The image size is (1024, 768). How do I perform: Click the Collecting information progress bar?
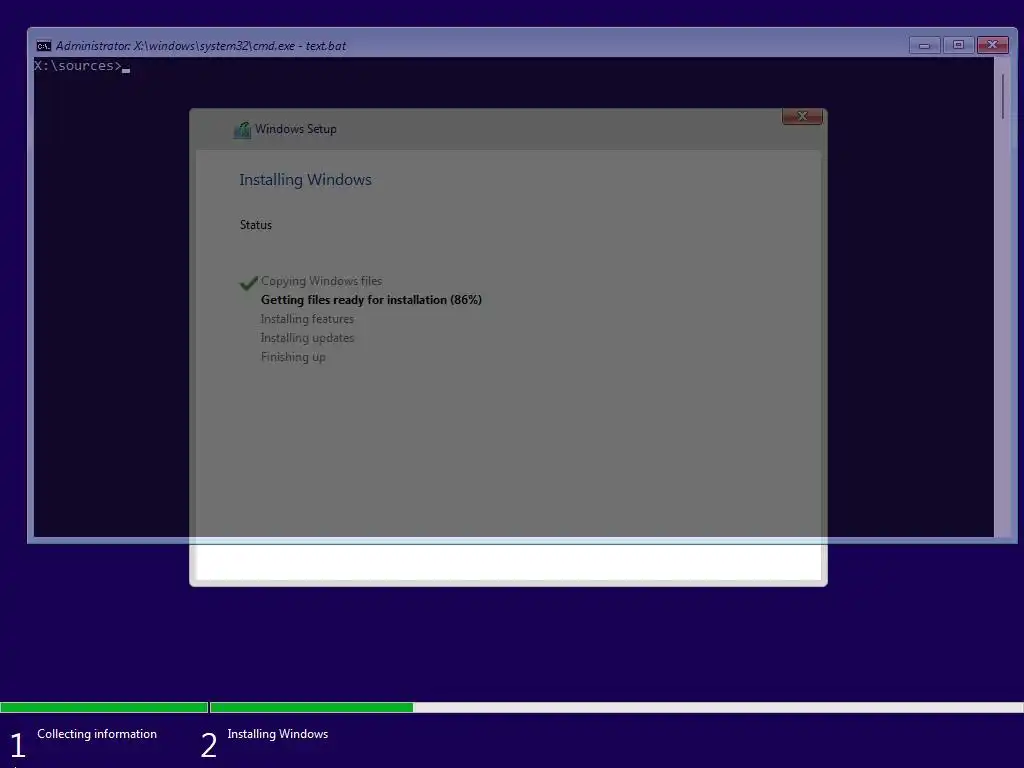(x=104, y=707)
